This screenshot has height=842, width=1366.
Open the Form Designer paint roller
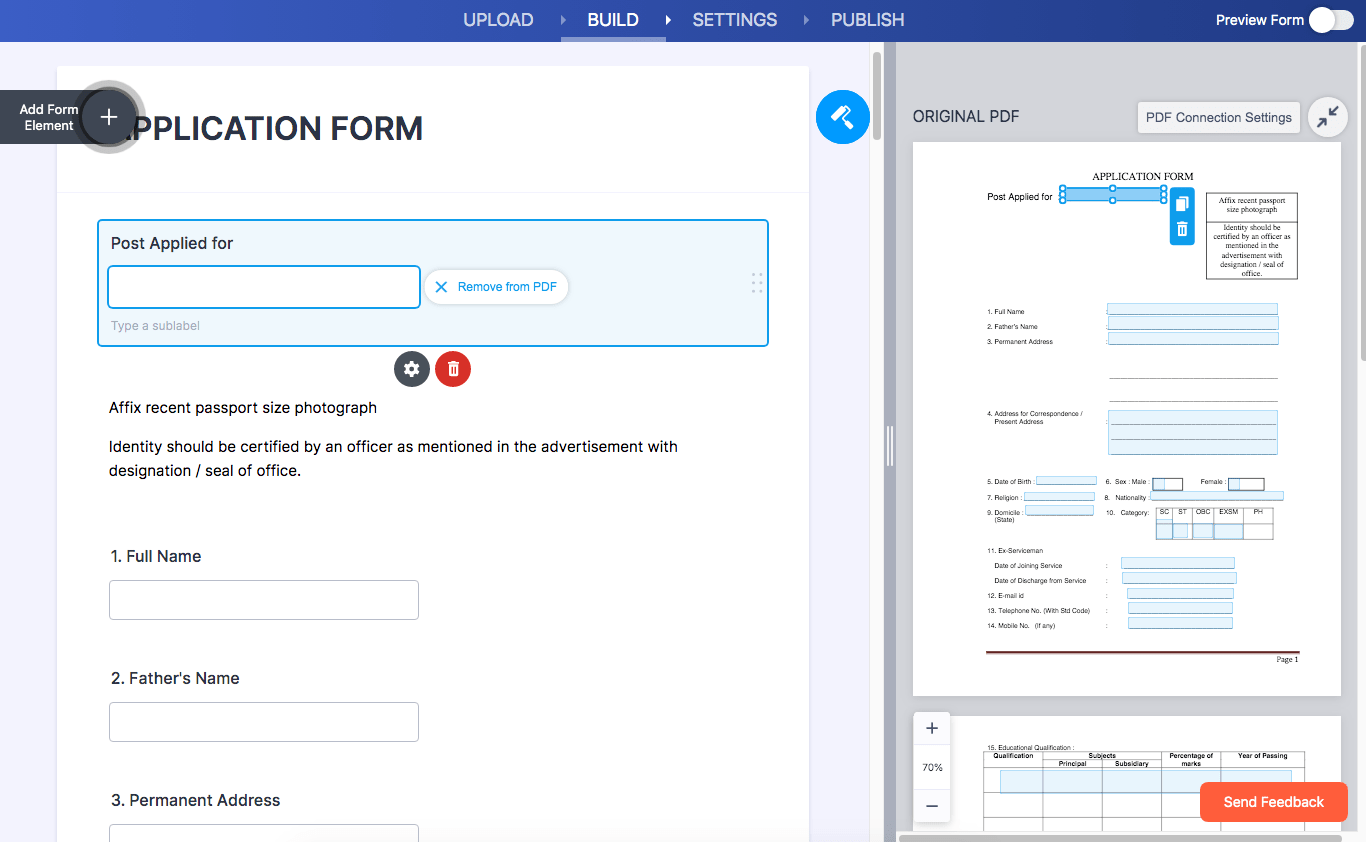coord(842,117)
